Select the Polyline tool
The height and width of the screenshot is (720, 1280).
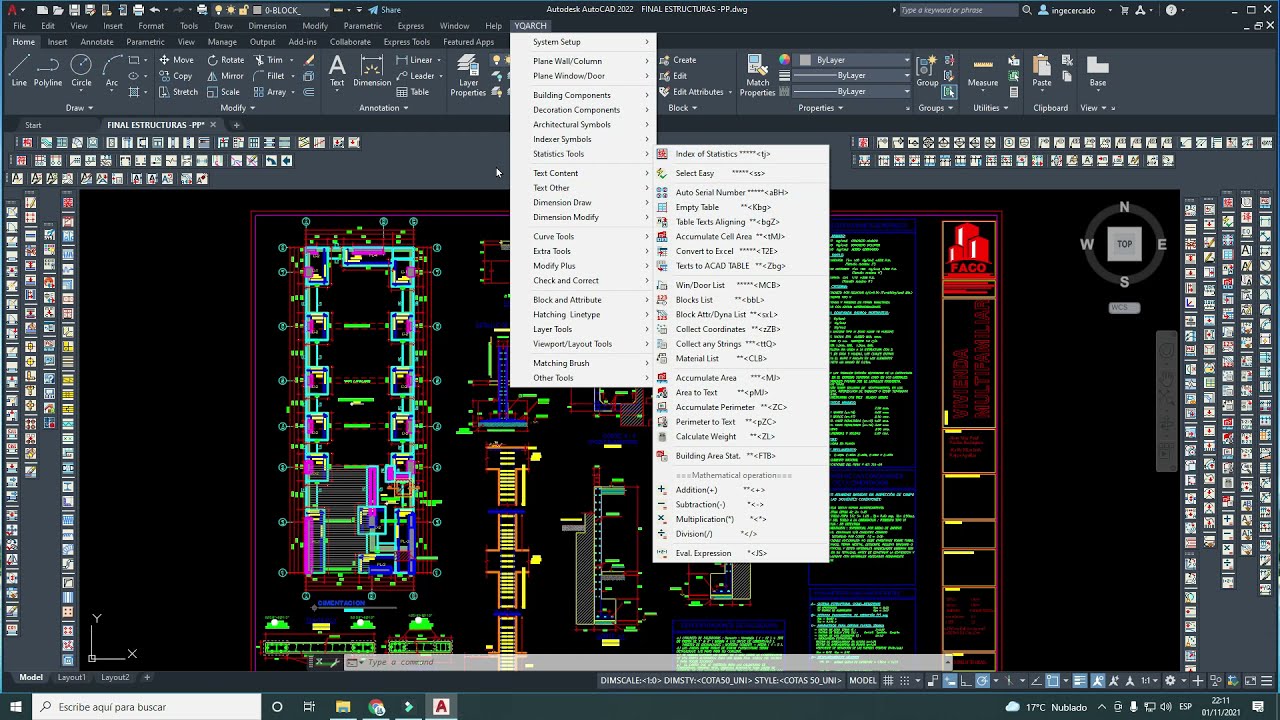pyautogui.click(x=48, y=71)
